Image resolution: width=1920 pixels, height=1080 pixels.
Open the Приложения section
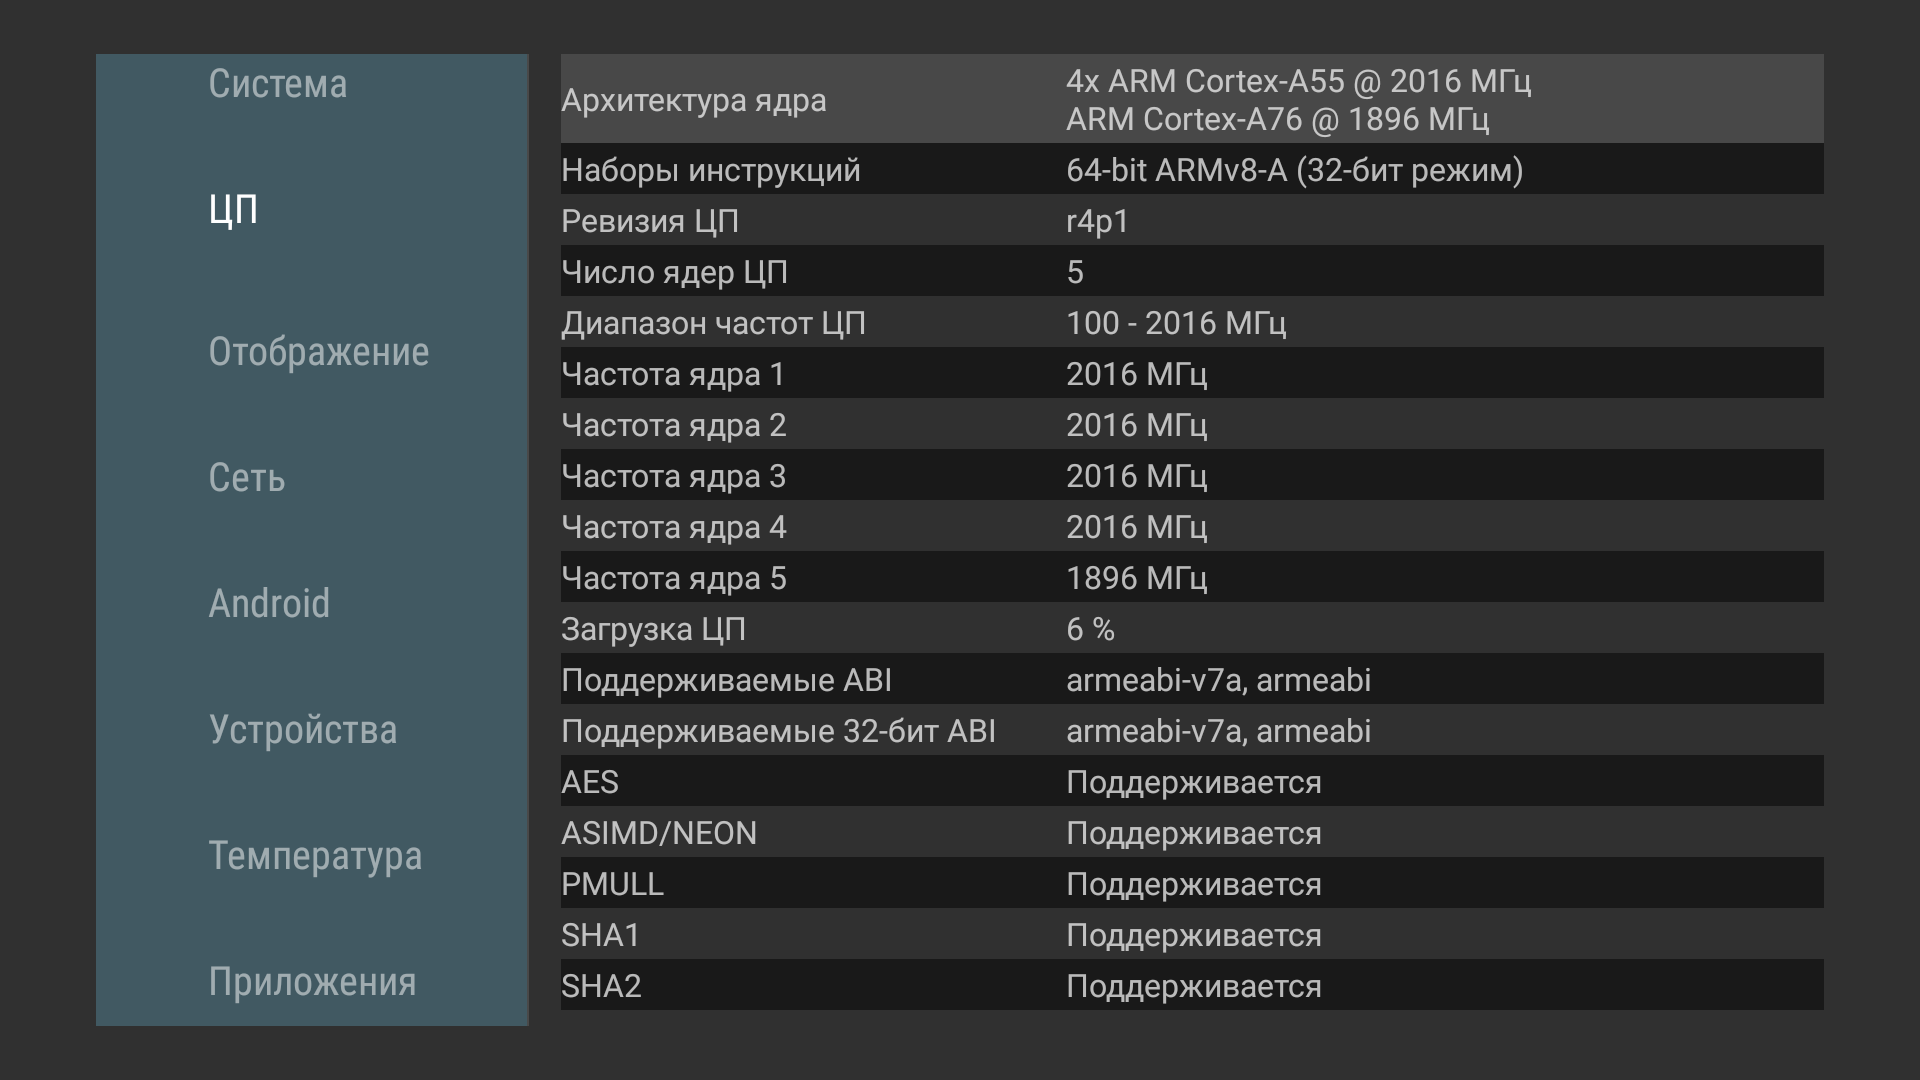click(x=312, y=982)
